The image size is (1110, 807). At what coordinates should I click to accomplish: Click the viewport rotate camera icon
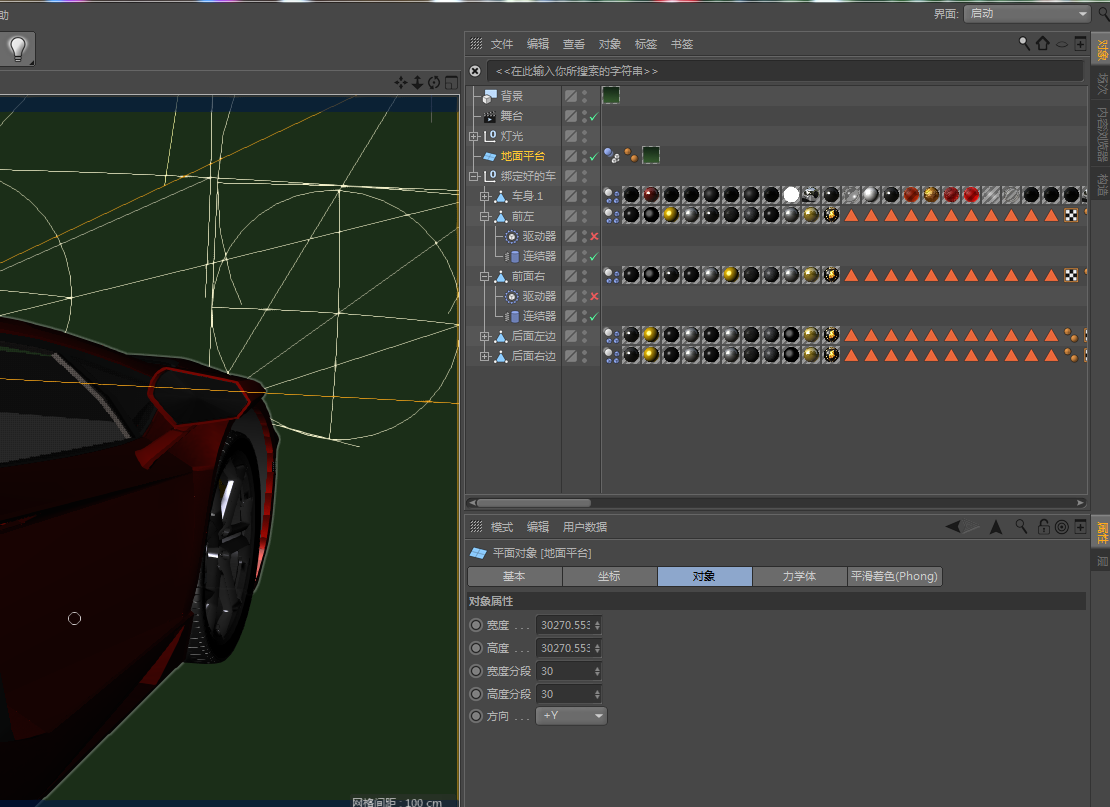pyautogui.click(x=434, y=82)
